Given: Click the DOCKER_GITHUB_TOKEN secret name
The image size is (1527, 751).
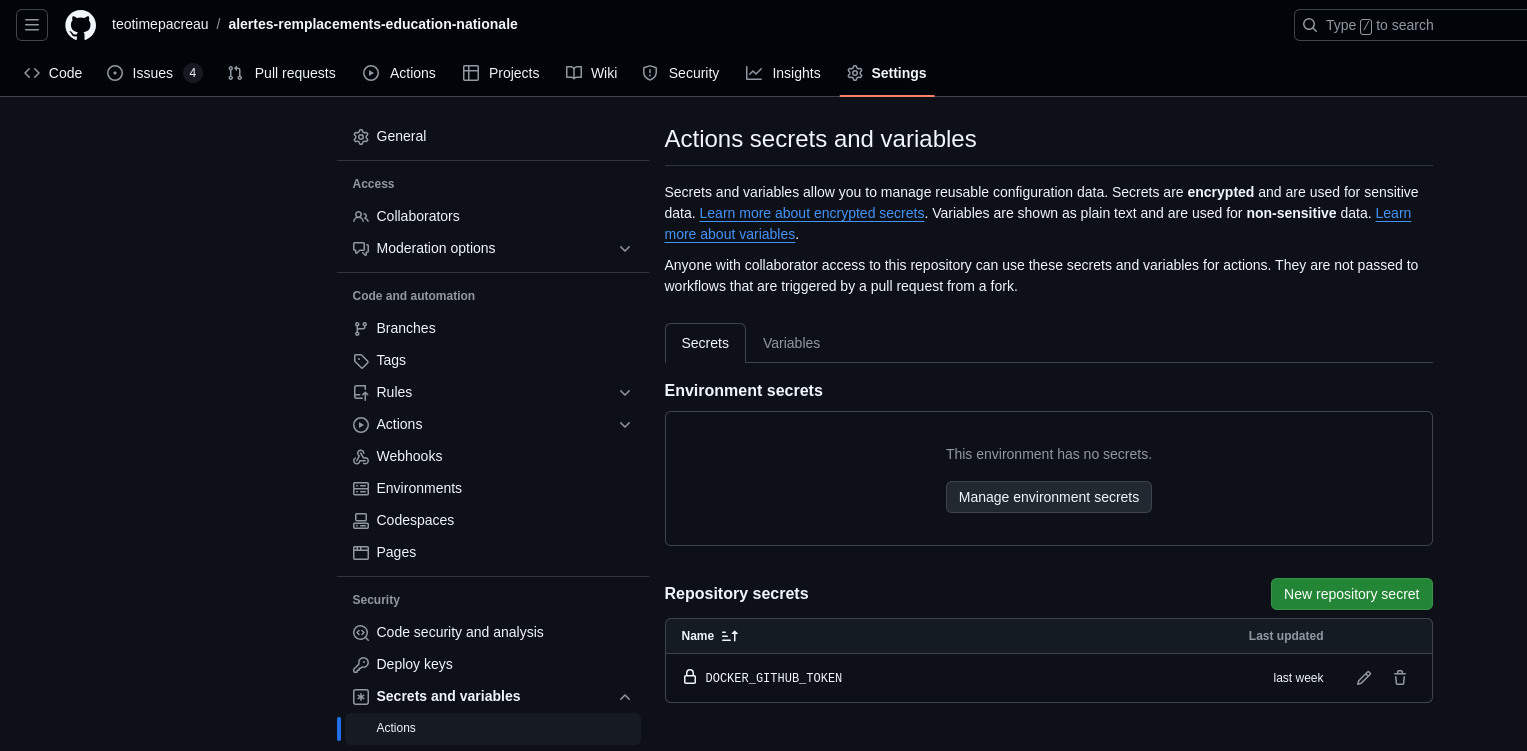Looking at the screenshot, I should (774, 678).
